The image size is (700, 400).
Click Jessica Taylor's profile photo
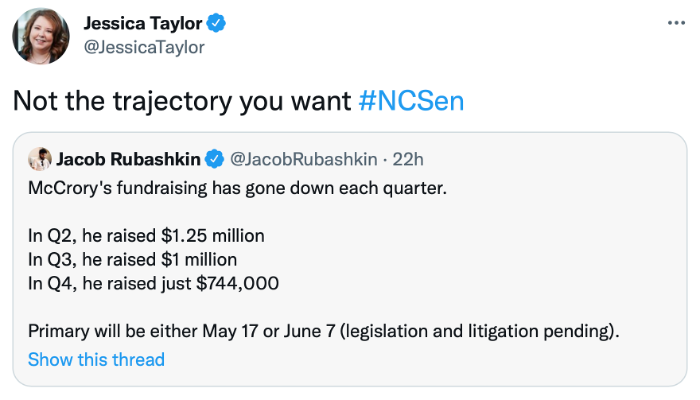pyautogui.click(x=40, y=36)
